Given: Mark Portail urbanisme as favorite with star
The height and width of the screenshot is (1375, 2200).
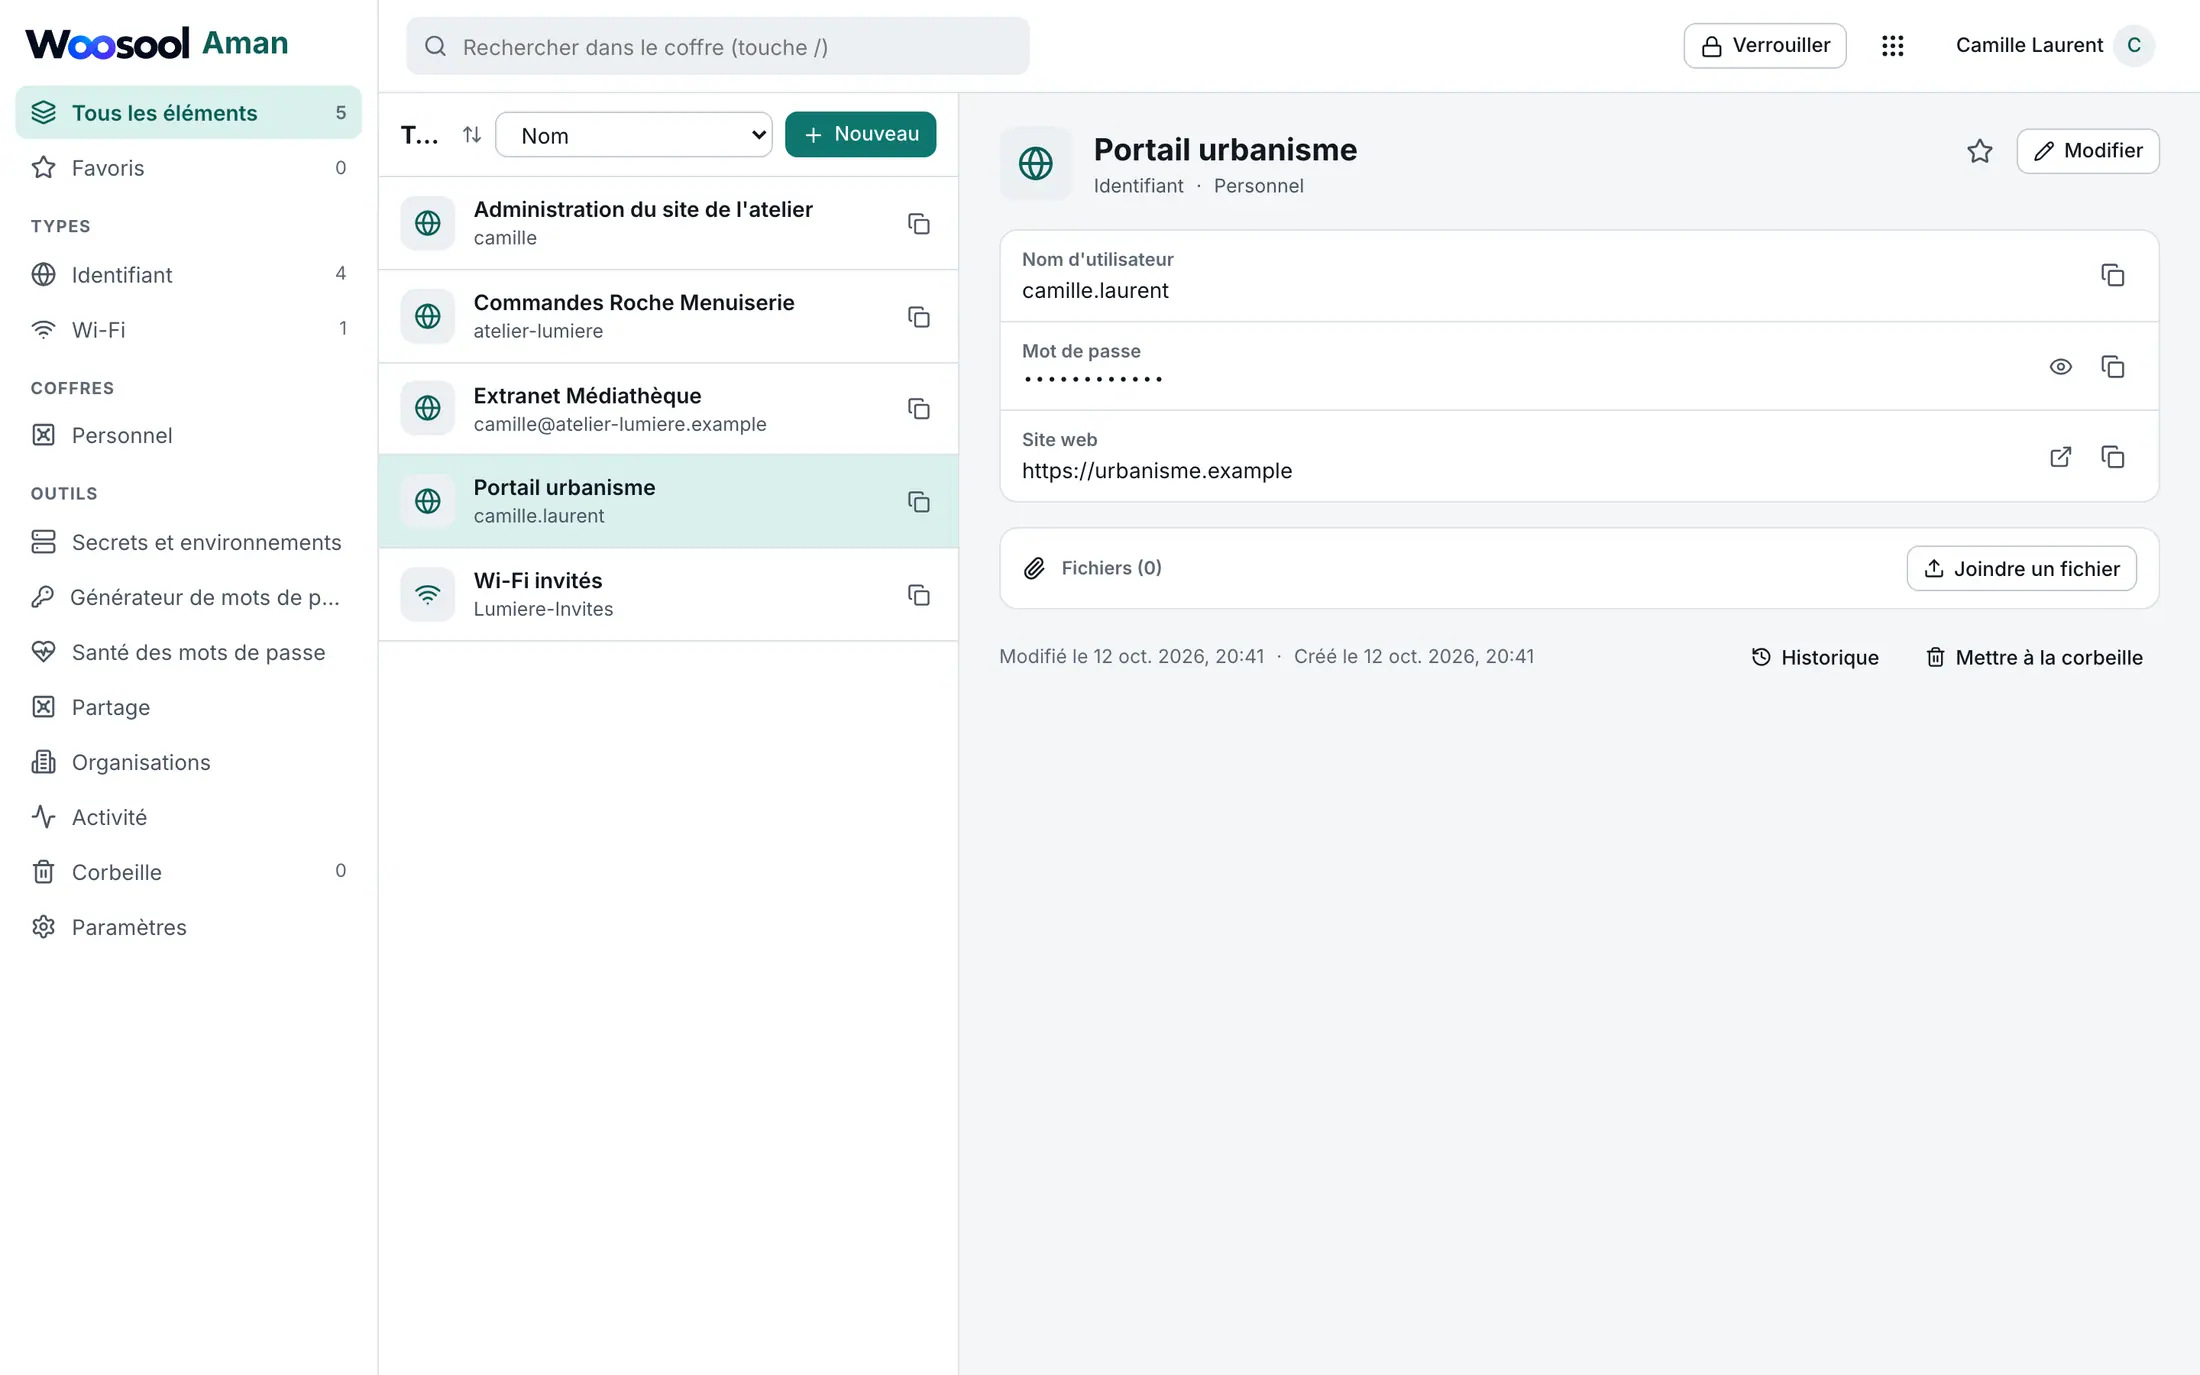Looking at the screenshot, I should click(x=1979, y=151).
